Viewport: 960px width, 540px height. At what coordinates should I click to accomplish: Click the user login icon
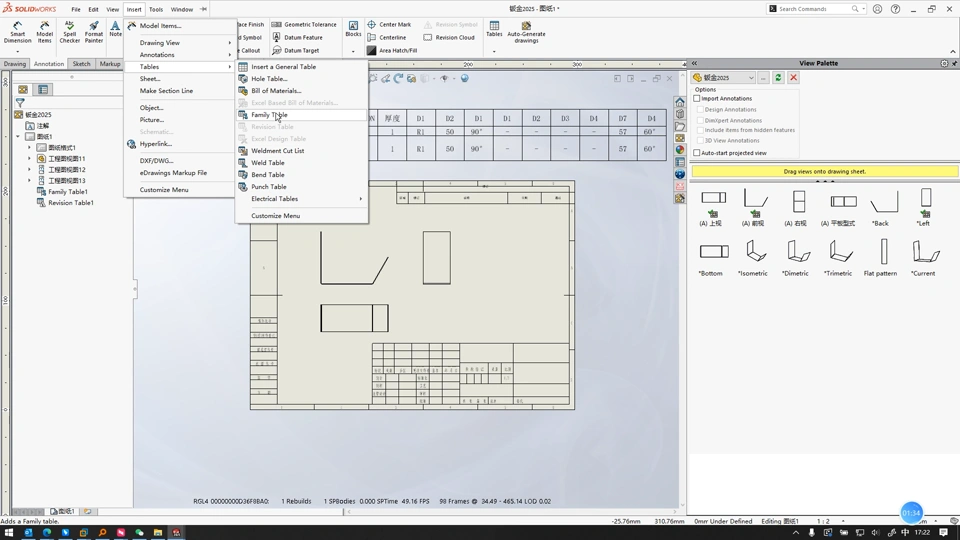(x=877, y=9)
